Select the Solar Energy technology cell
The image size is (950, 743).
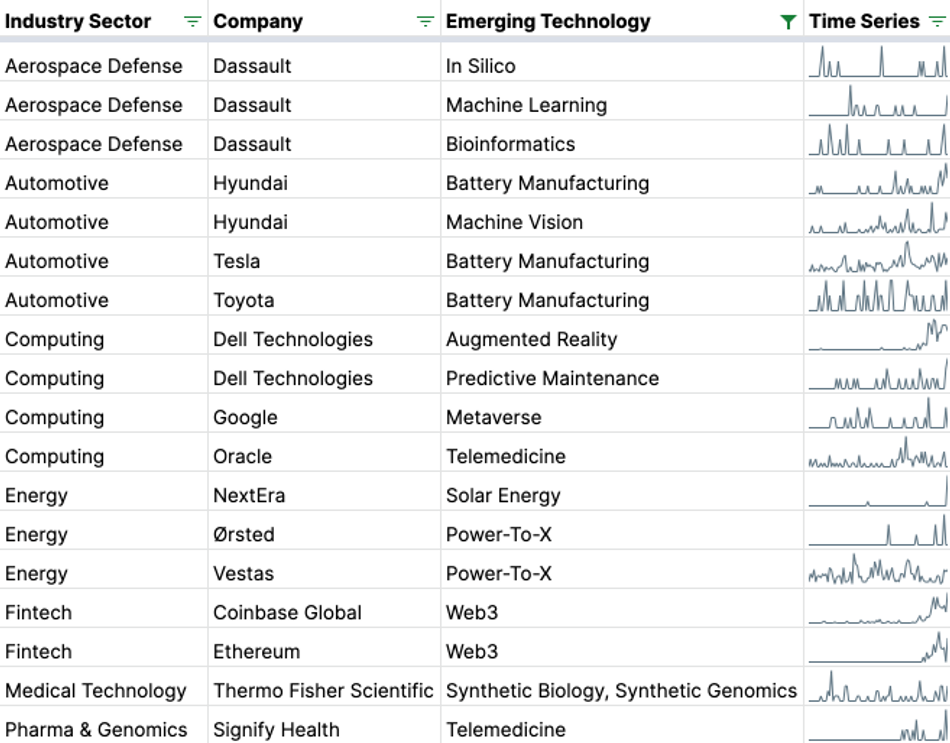click(x=622, y=495)
